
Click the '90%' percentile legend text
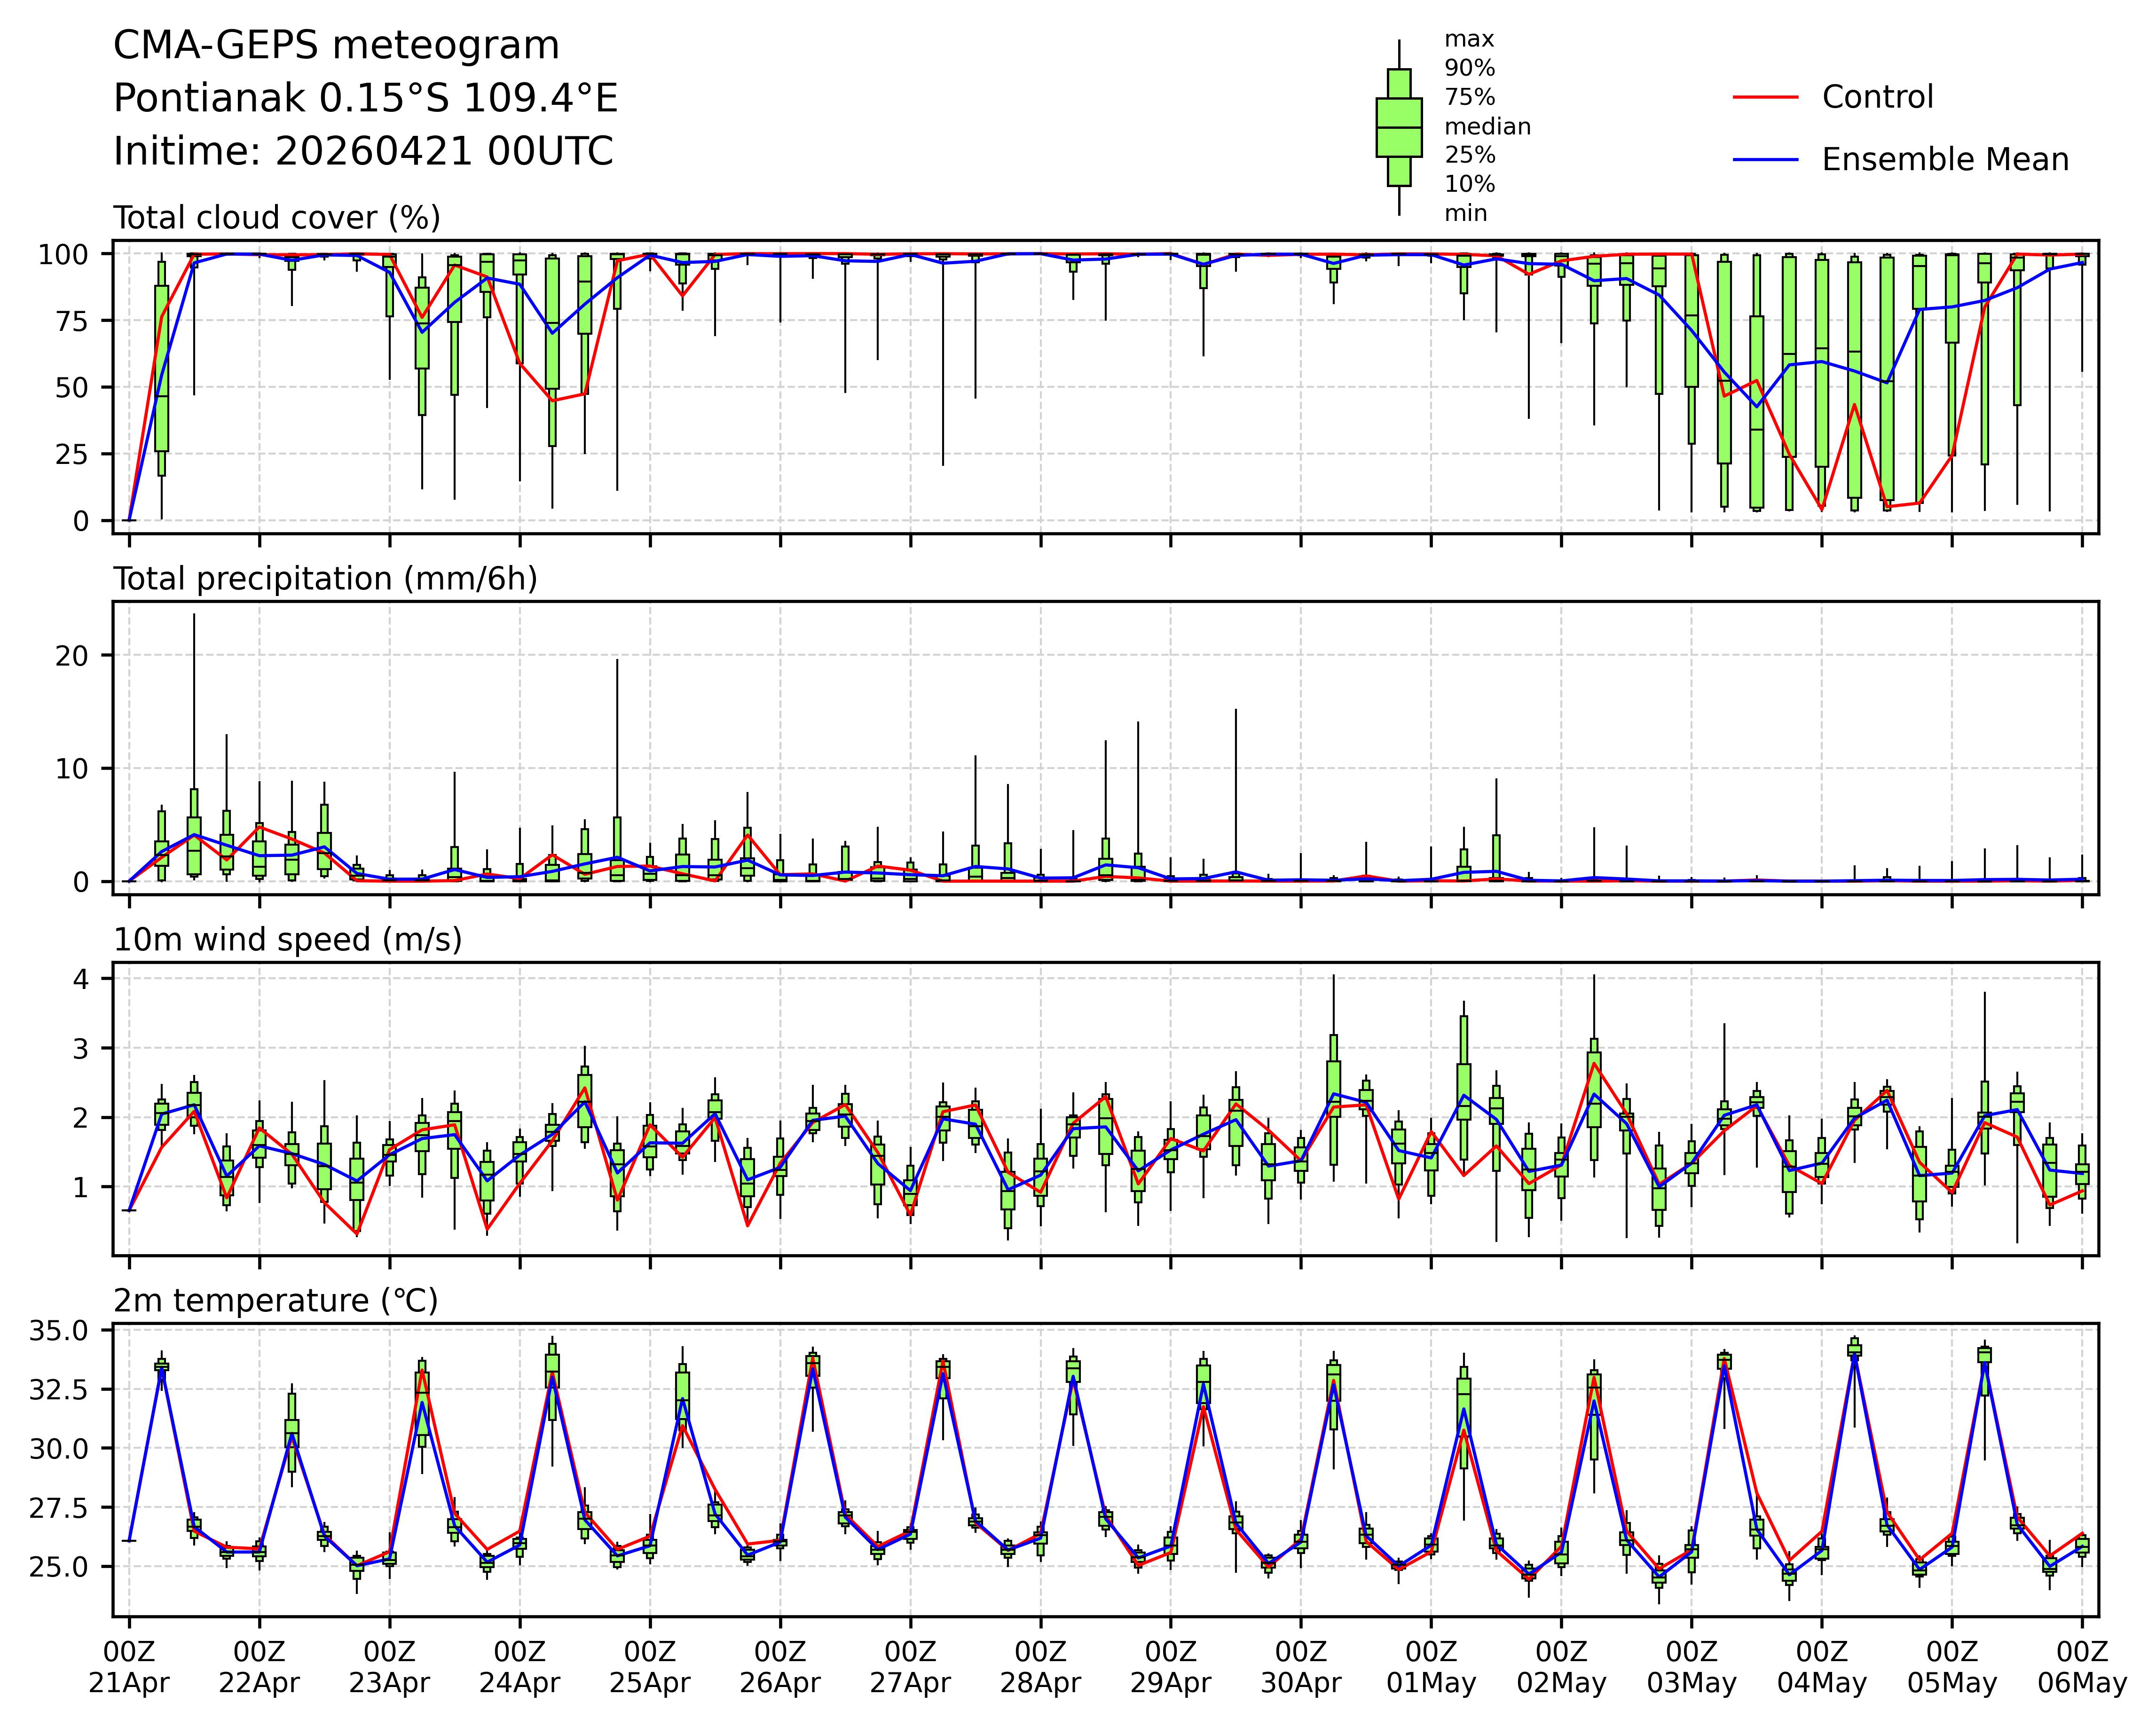point(1469,69)
